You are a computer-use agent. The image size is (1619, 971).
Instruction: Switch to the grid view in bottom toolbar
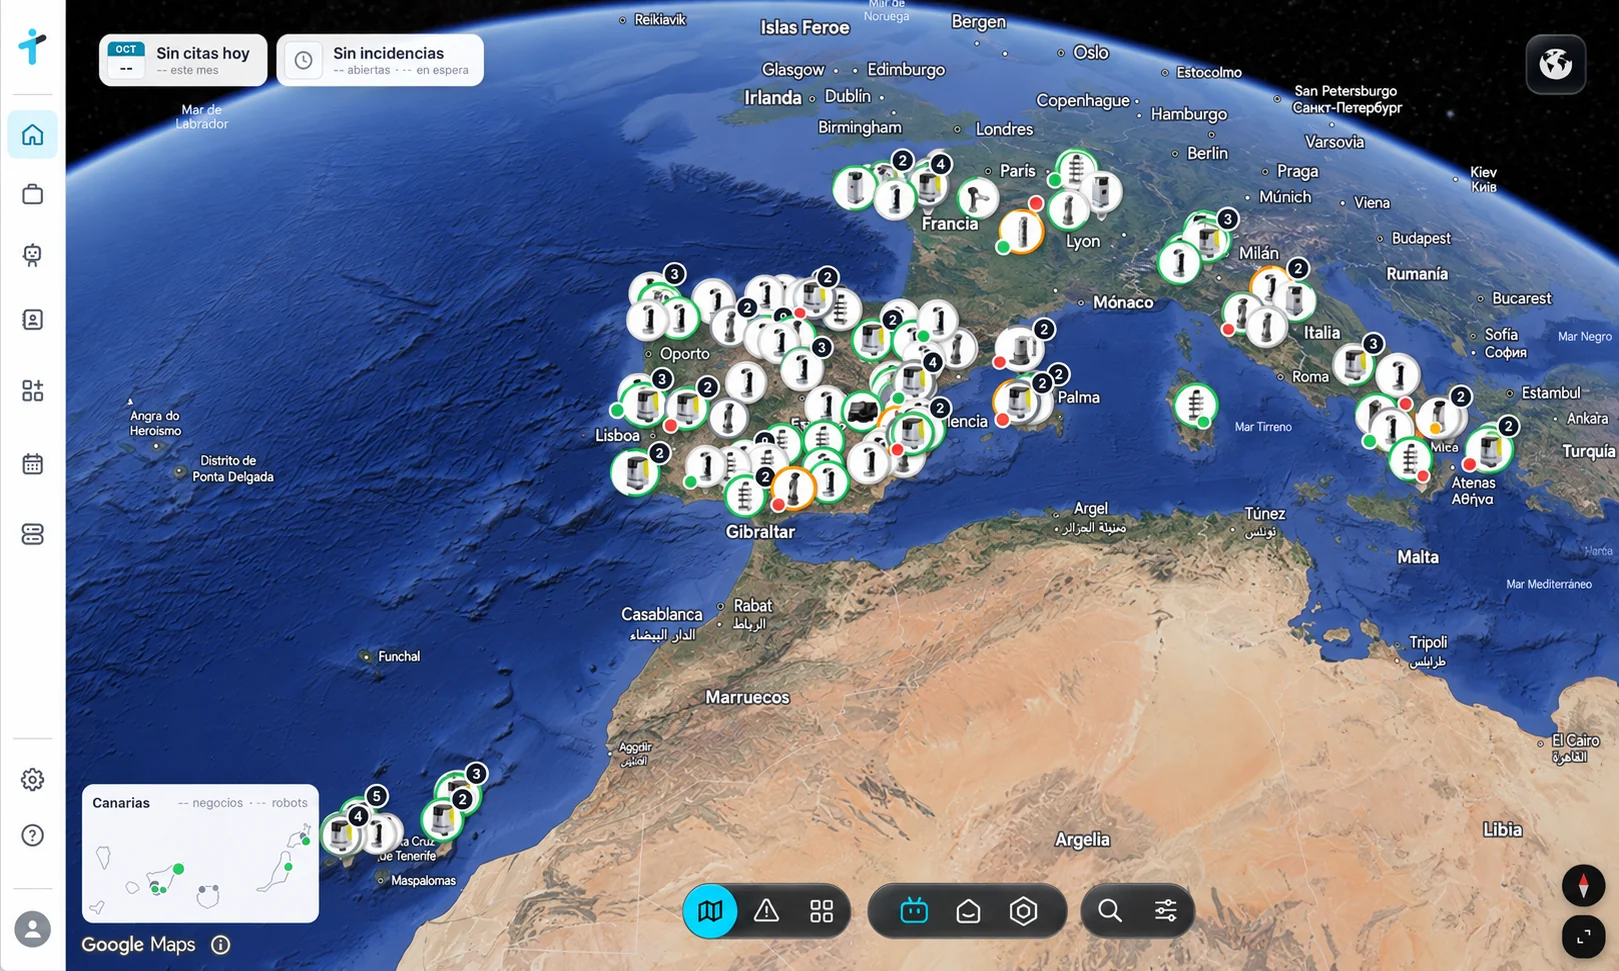(x=821, y=911)
